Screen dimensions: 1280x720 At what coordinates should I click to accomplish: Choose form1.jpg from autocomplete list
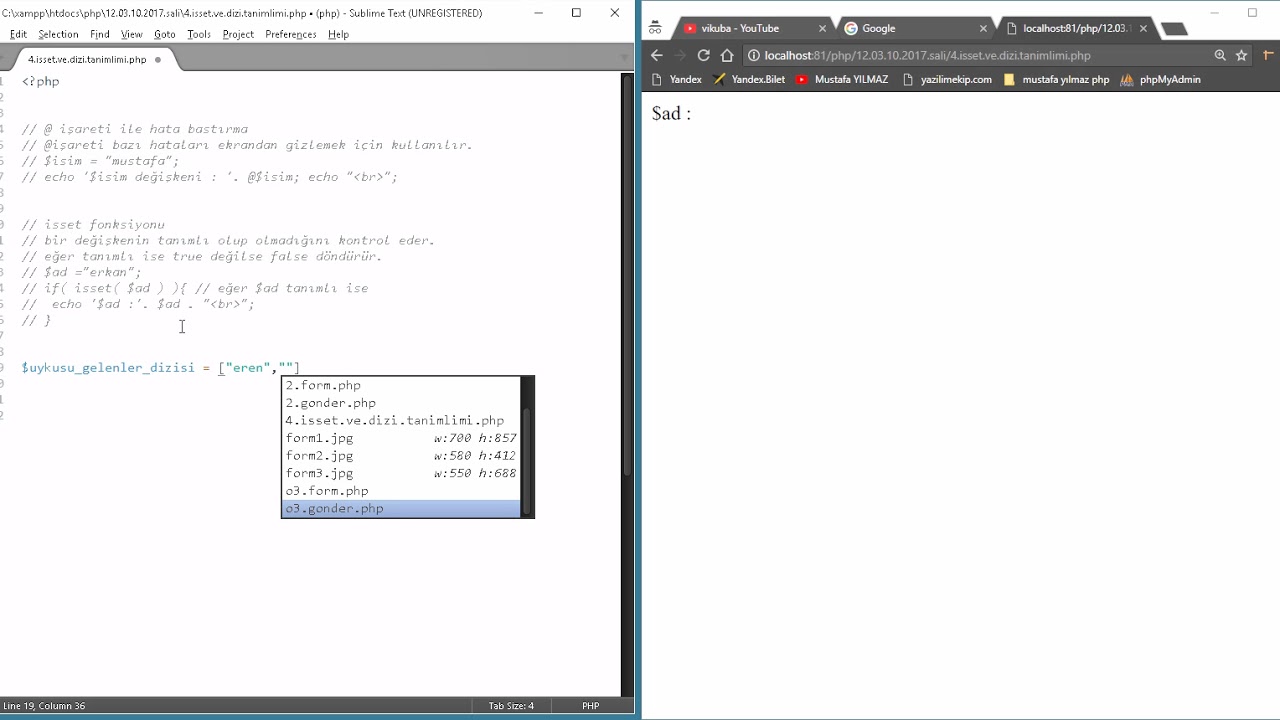400,438
